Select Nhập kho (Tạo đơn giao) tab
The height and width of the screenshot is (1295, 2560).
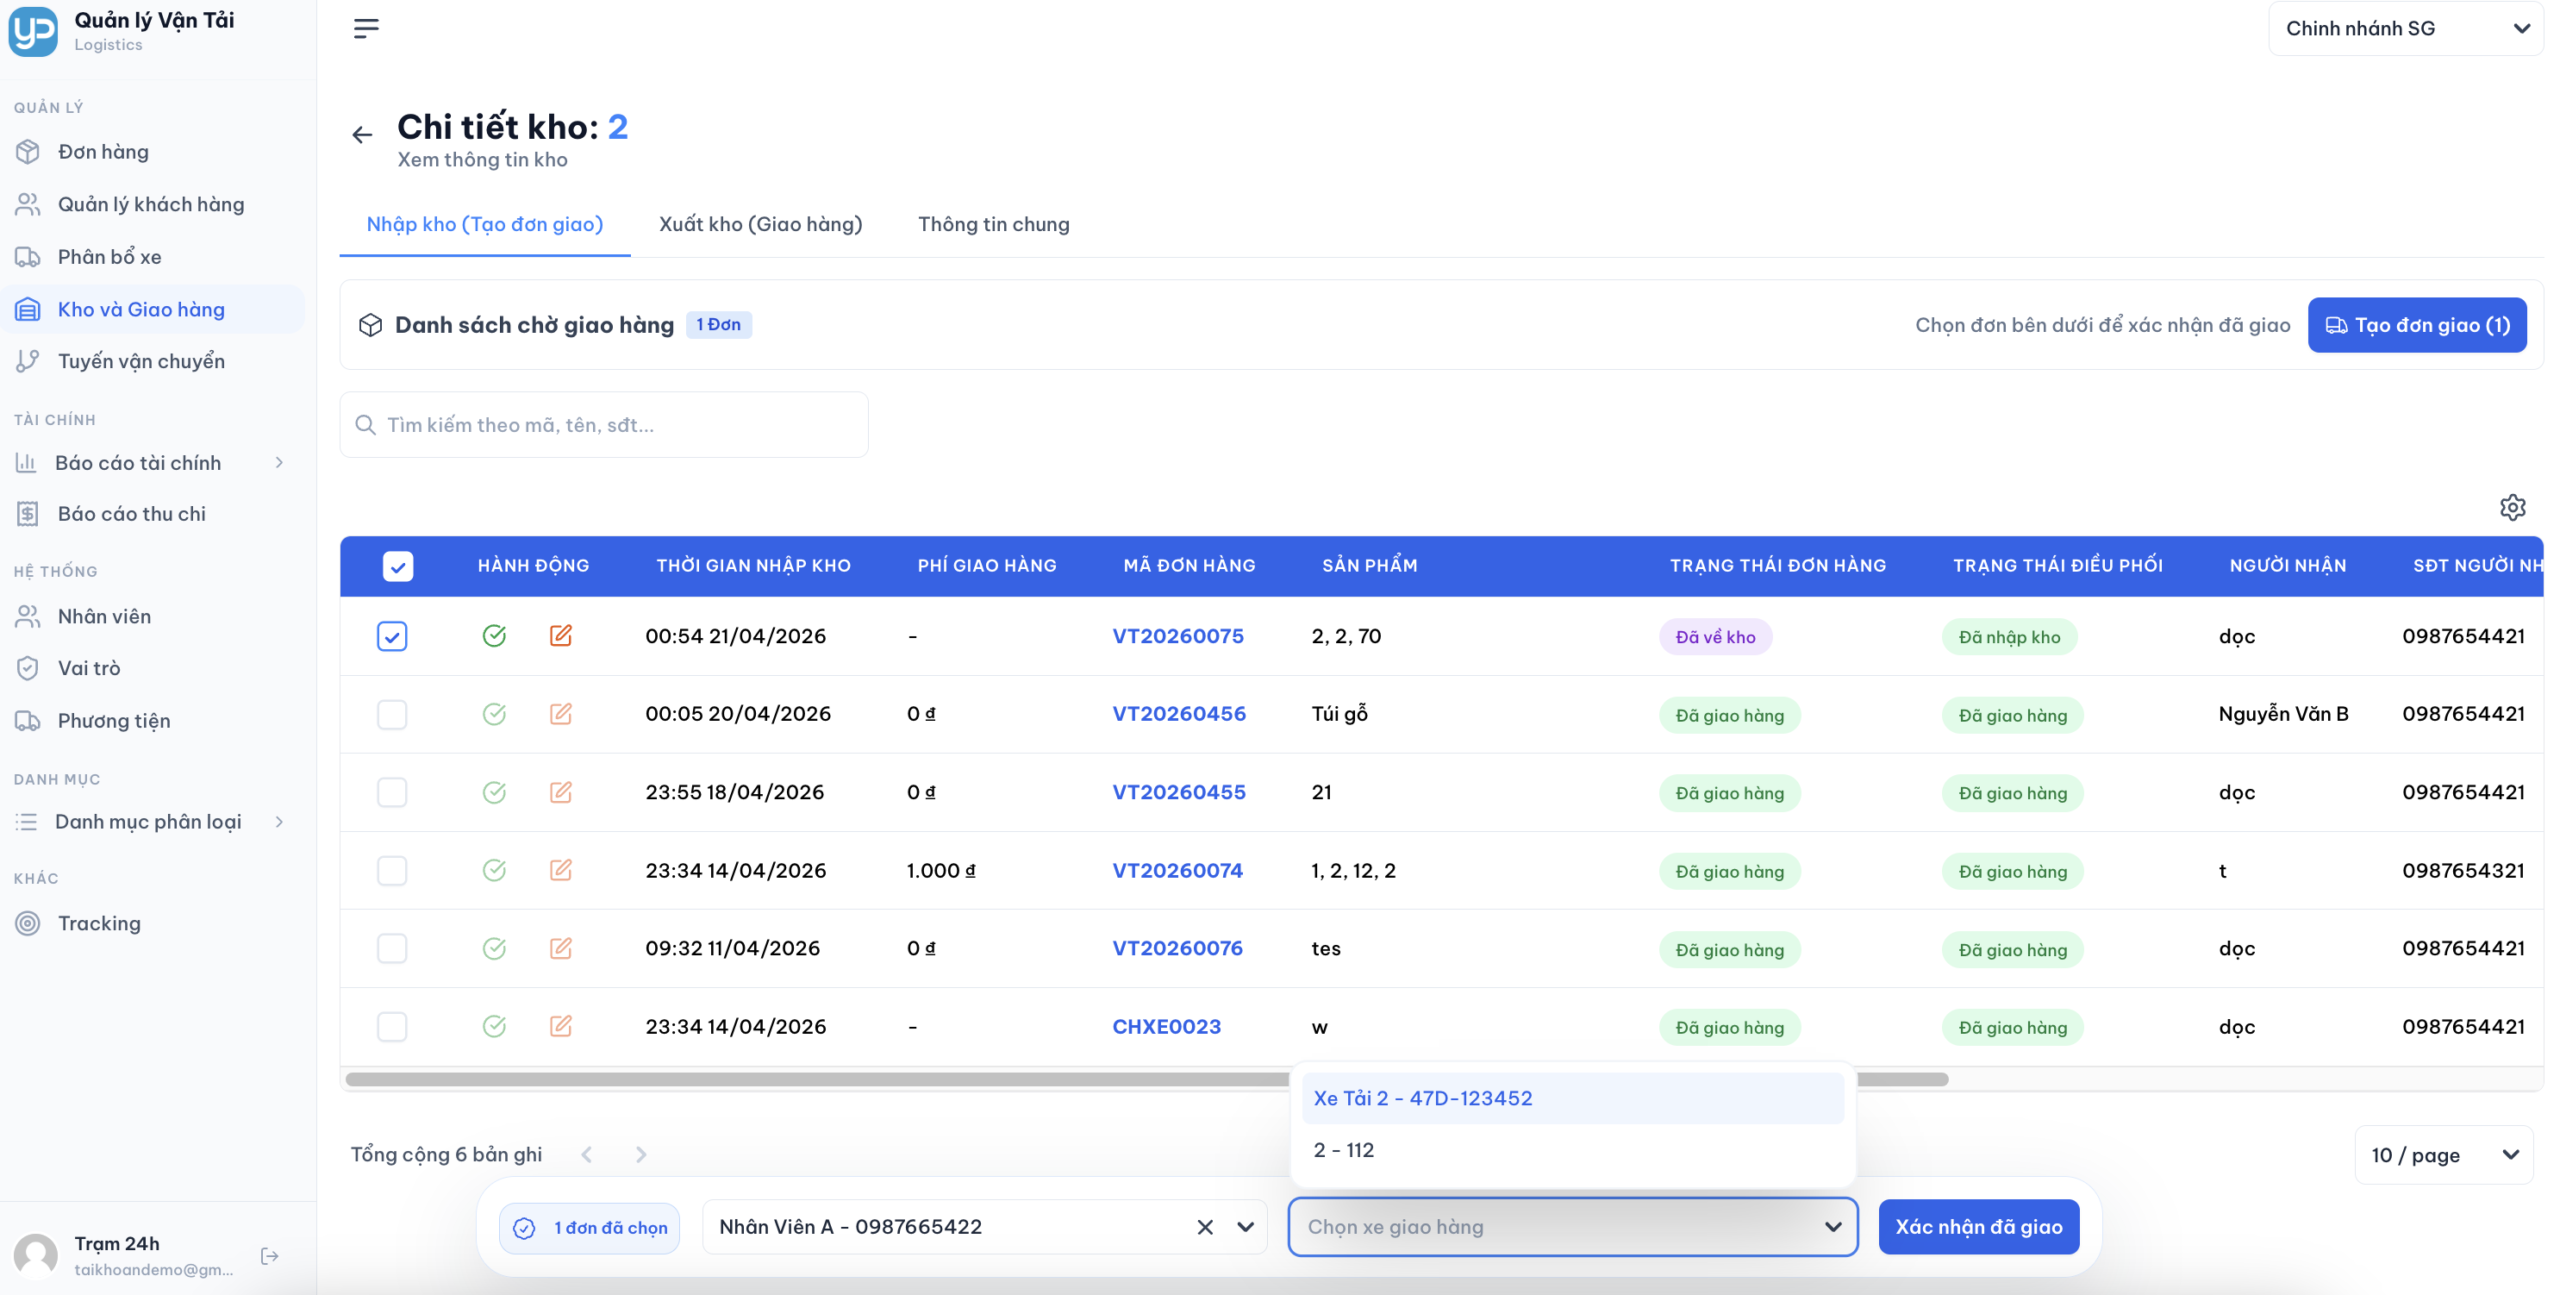[485, 224]
